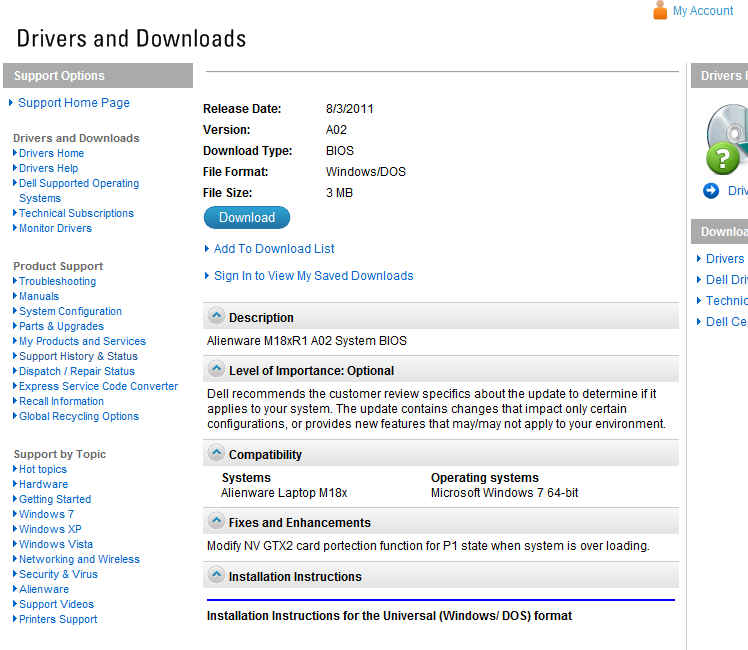Click the Windows/DOS file format value

(366, 172)
